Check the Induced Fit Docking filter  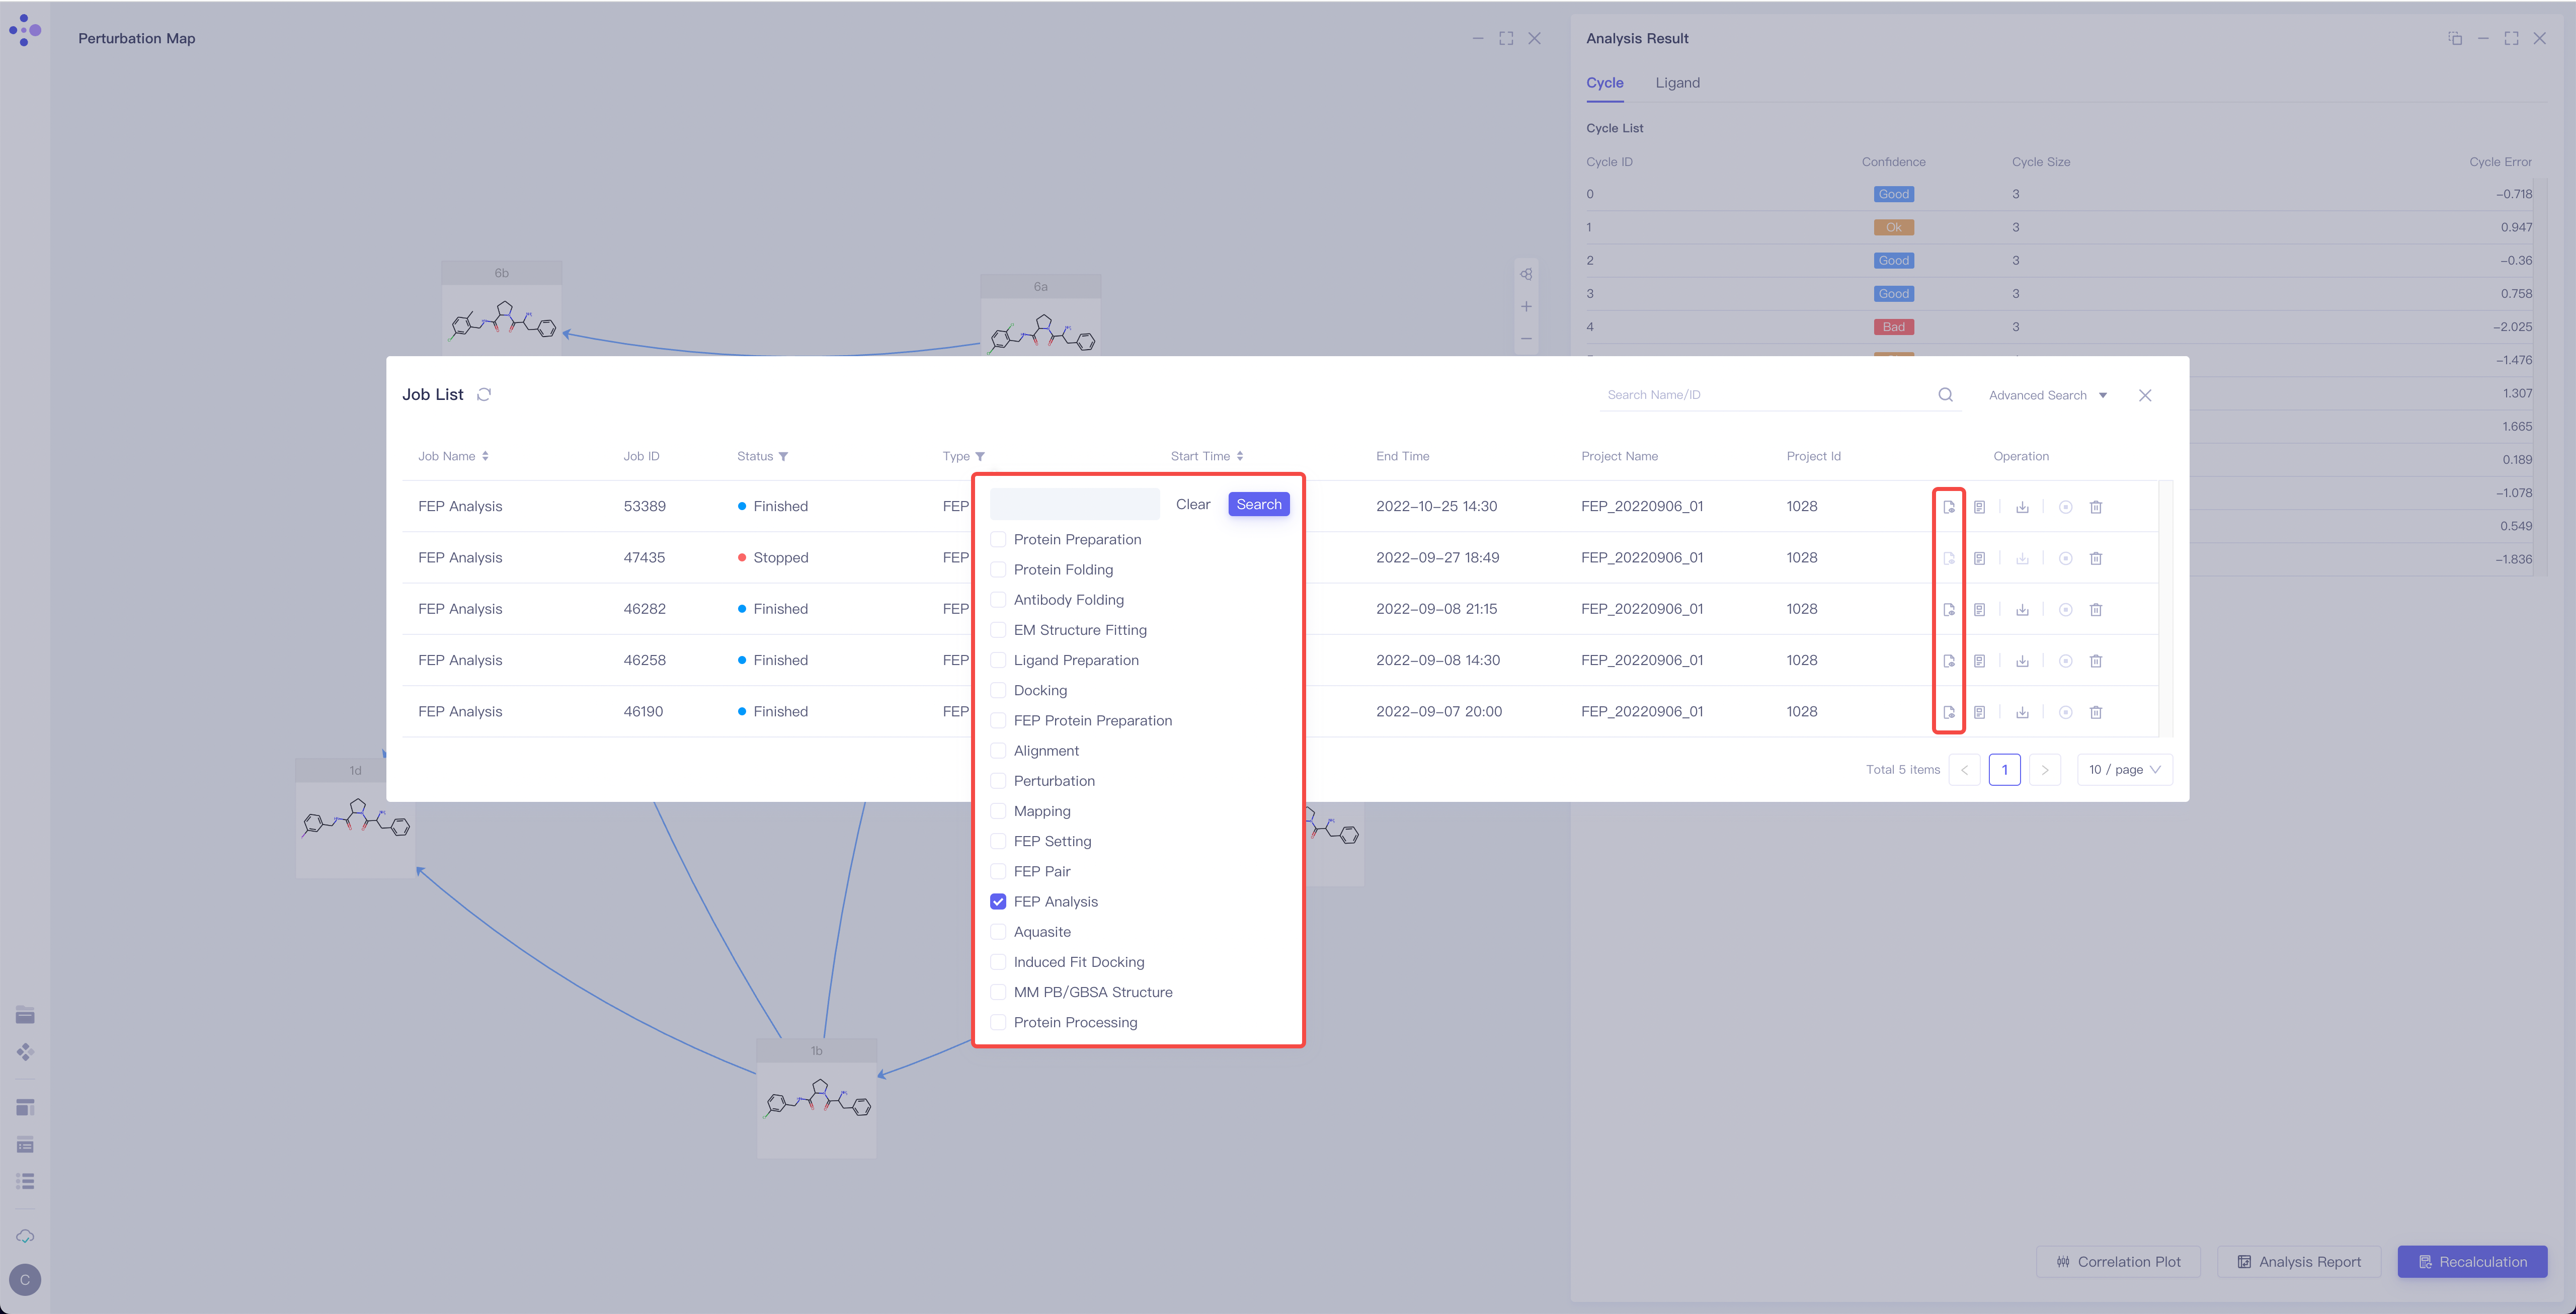(x=998, y=962)
